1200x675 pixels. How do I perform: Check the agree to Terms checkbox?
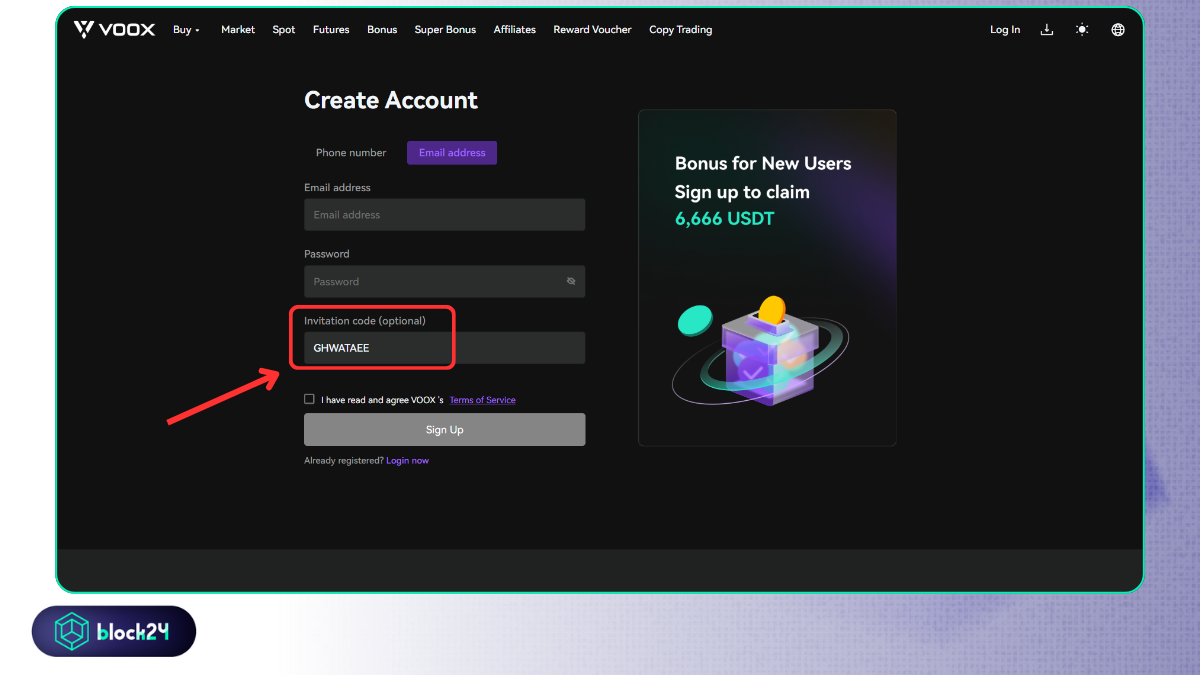click(x=310, y=399)
